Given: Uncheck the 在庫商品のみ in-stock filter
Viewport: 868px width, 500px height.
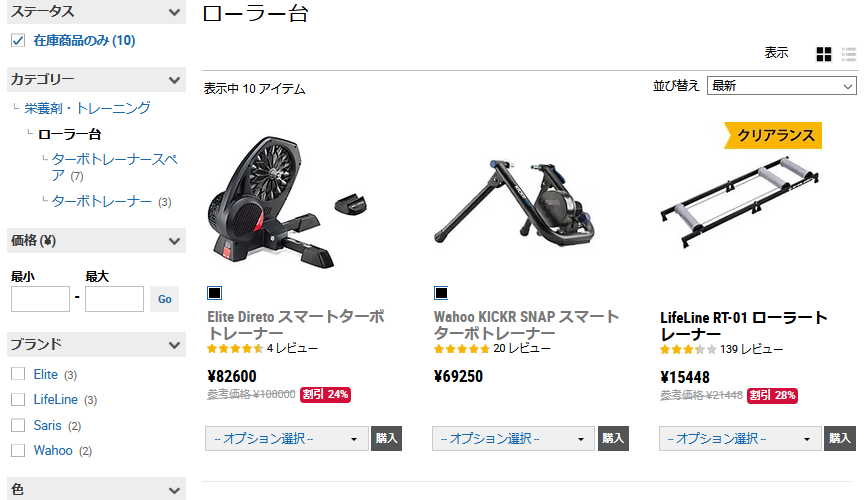Looking at the screenshot, I should (x=18, y=40).
